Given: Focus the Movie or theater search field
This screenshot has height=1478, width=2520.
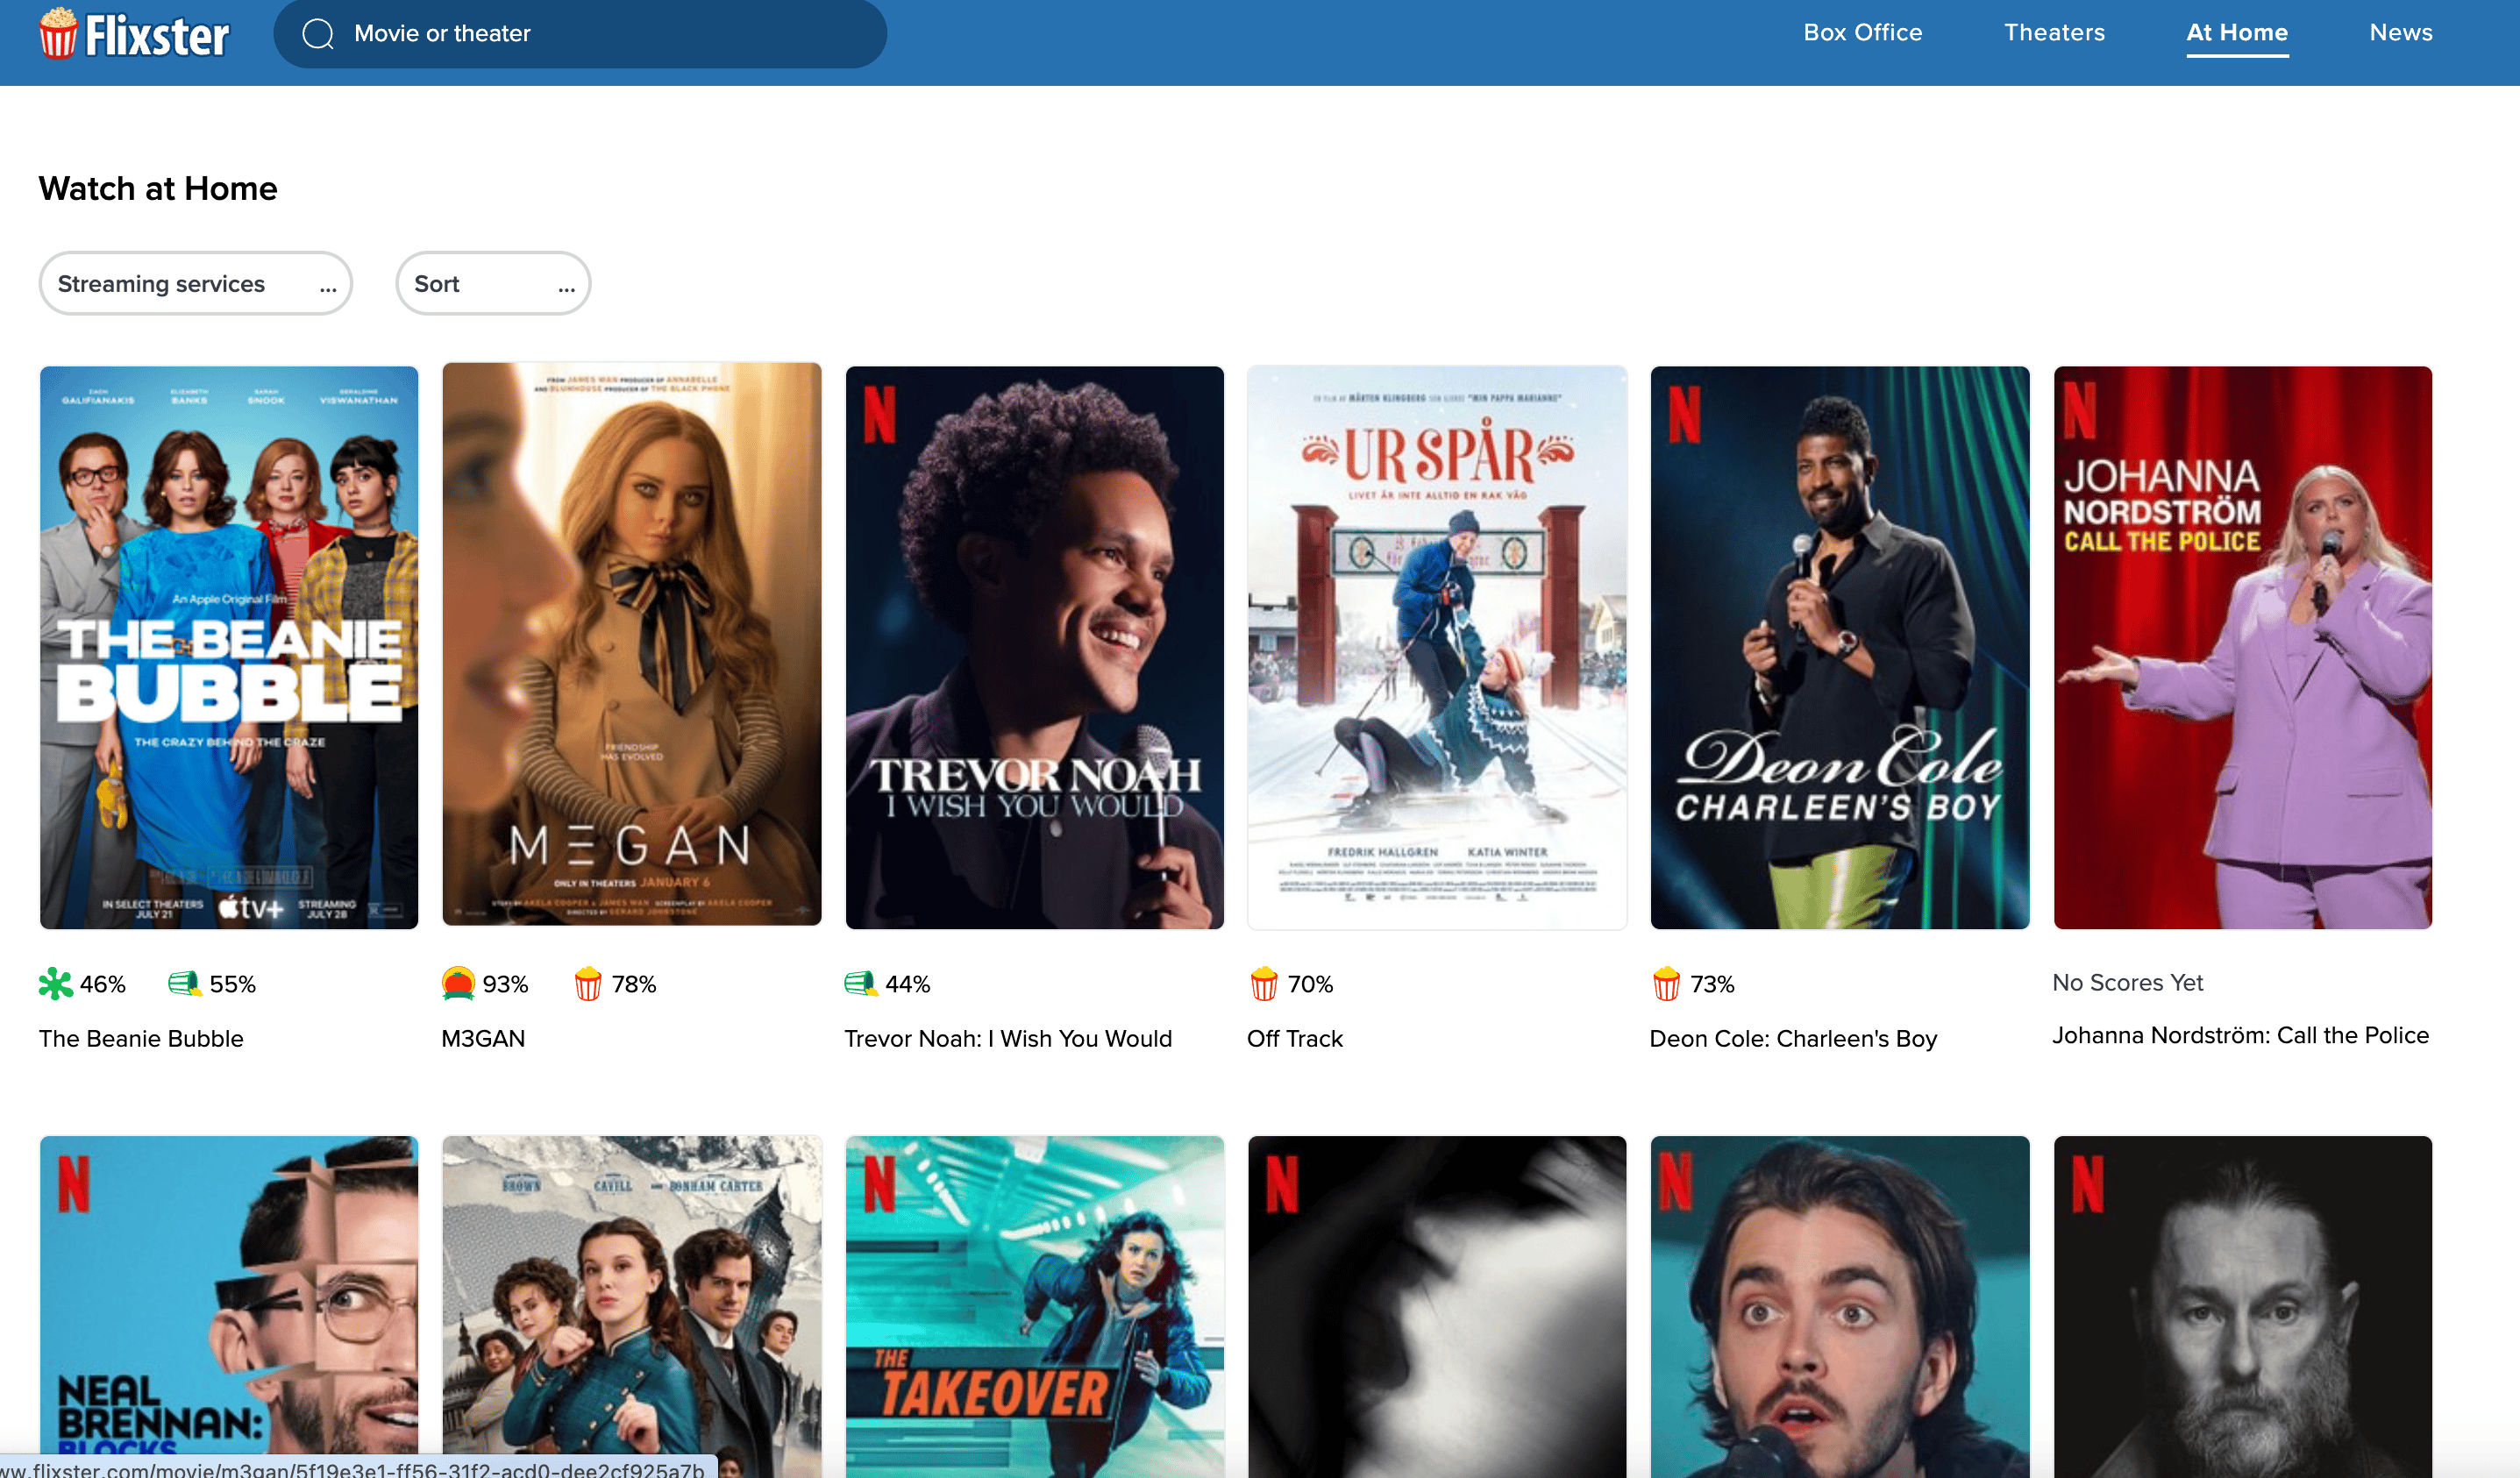Looking at the screenshot, I should [600, 34].
